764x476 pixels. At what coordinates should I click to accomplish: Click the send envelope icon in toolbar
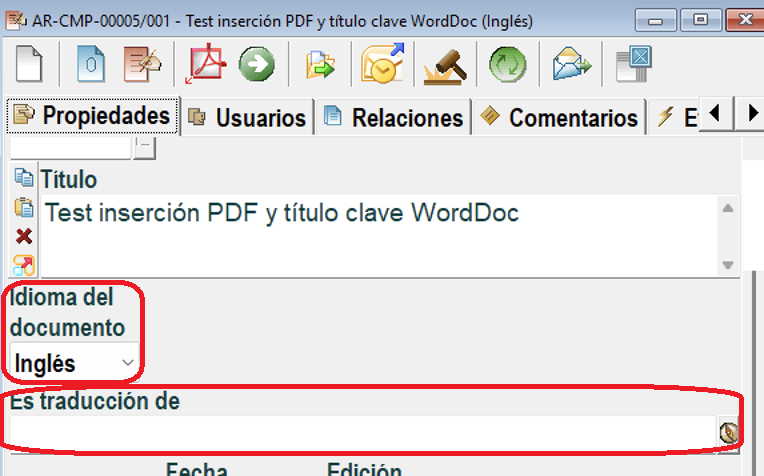[571, 65]
